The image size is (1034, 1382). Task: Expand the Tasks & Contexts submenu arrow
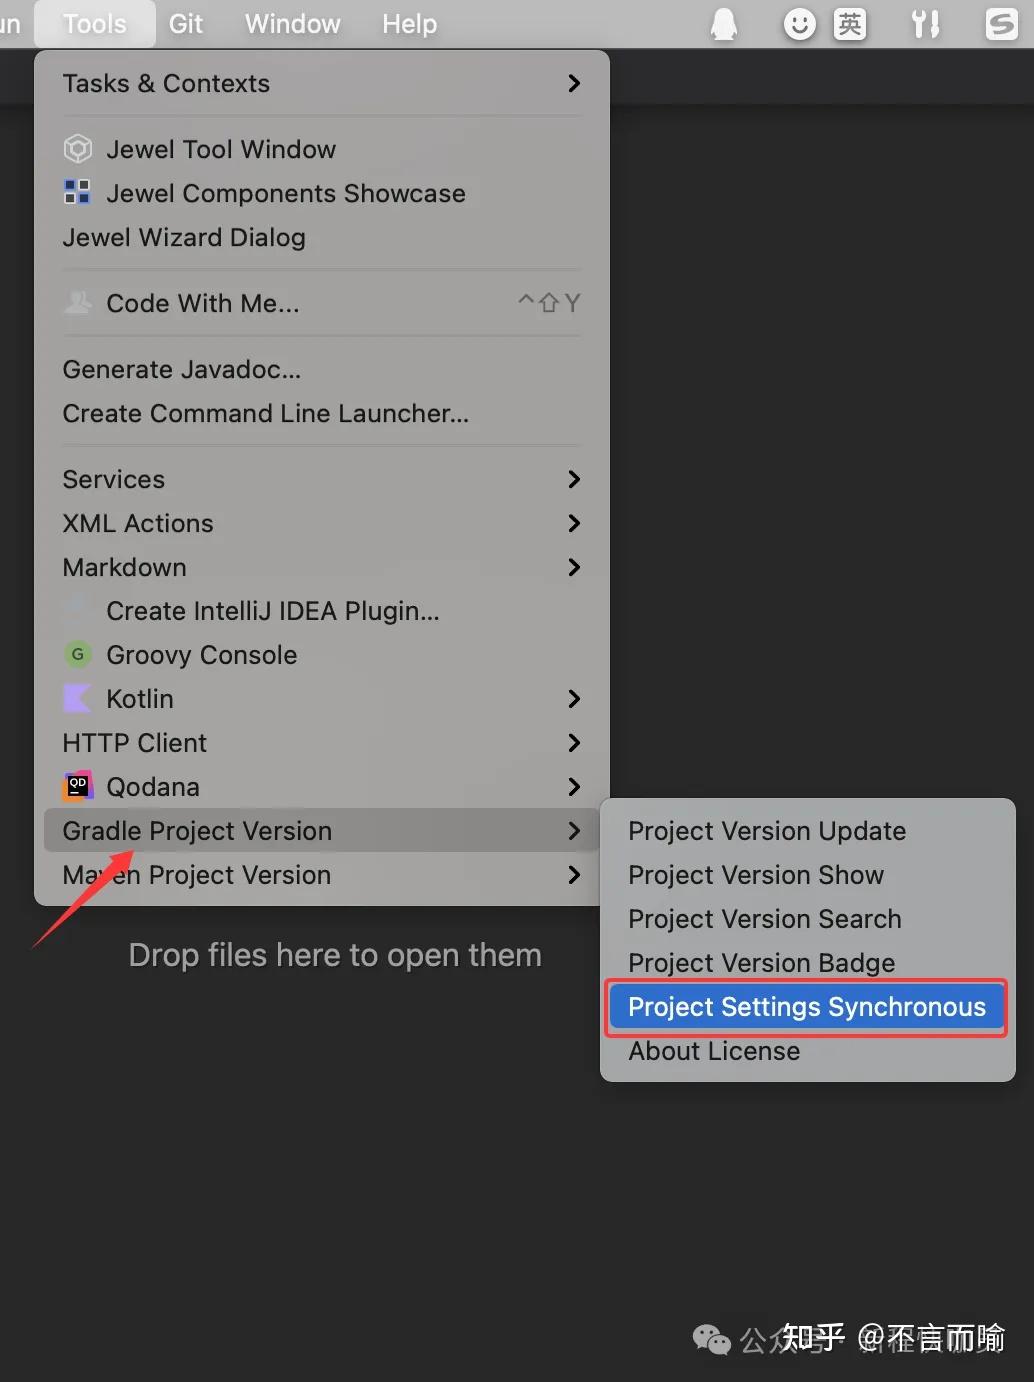point(574,83)
